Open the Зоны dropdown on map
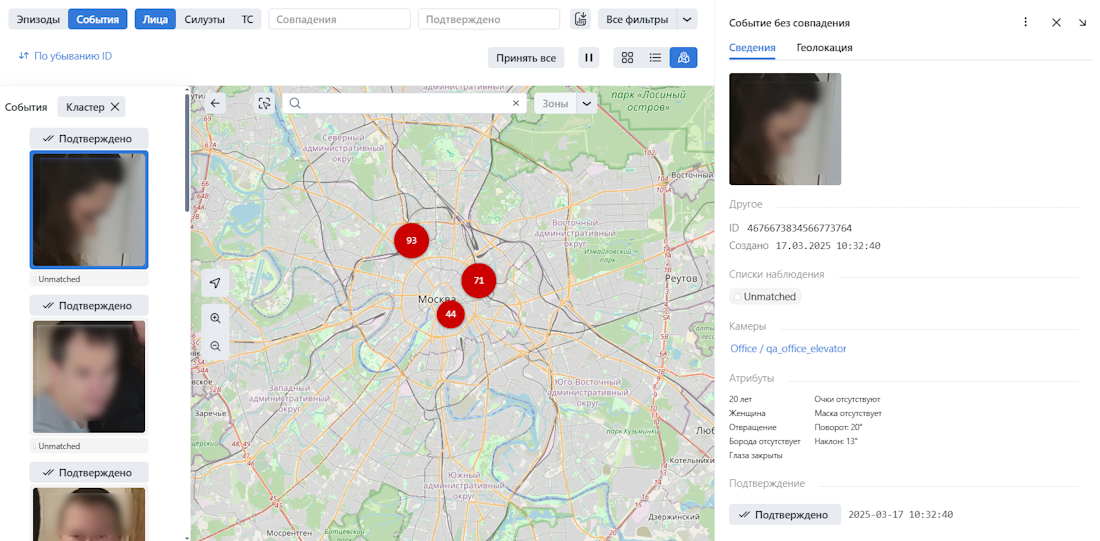The height and width of the screenshot is (541, 1100). tap(587, 103)
